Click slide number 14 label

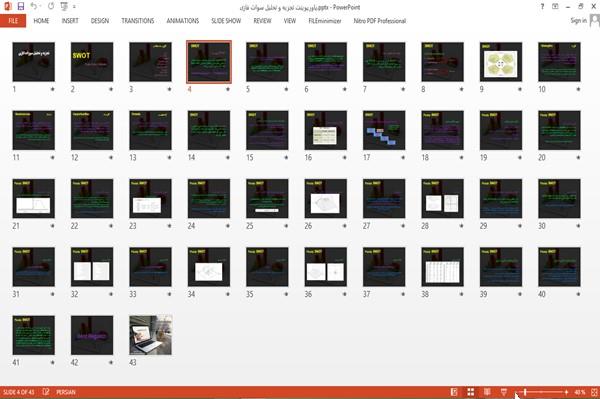coord(191,157)
